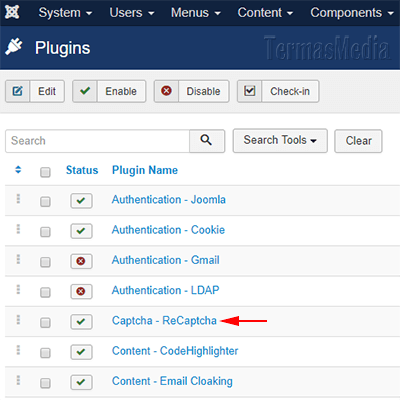Click the Edit toolbar button

[x=35, y=91]
